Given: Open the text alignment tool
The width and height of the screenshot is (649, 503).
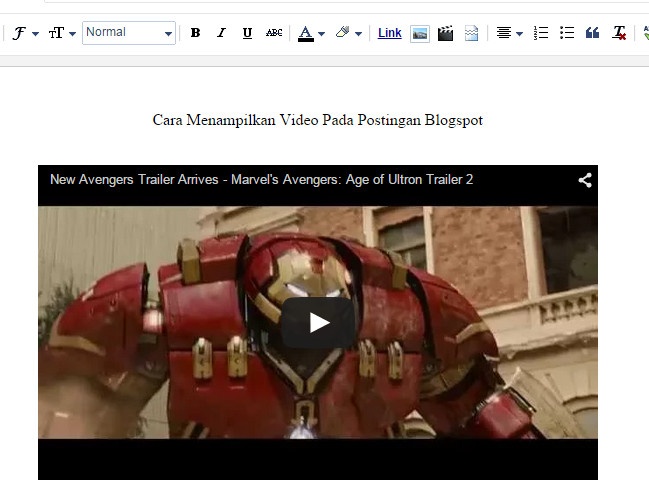Looking at the screenshot, I should pos(504,33).
